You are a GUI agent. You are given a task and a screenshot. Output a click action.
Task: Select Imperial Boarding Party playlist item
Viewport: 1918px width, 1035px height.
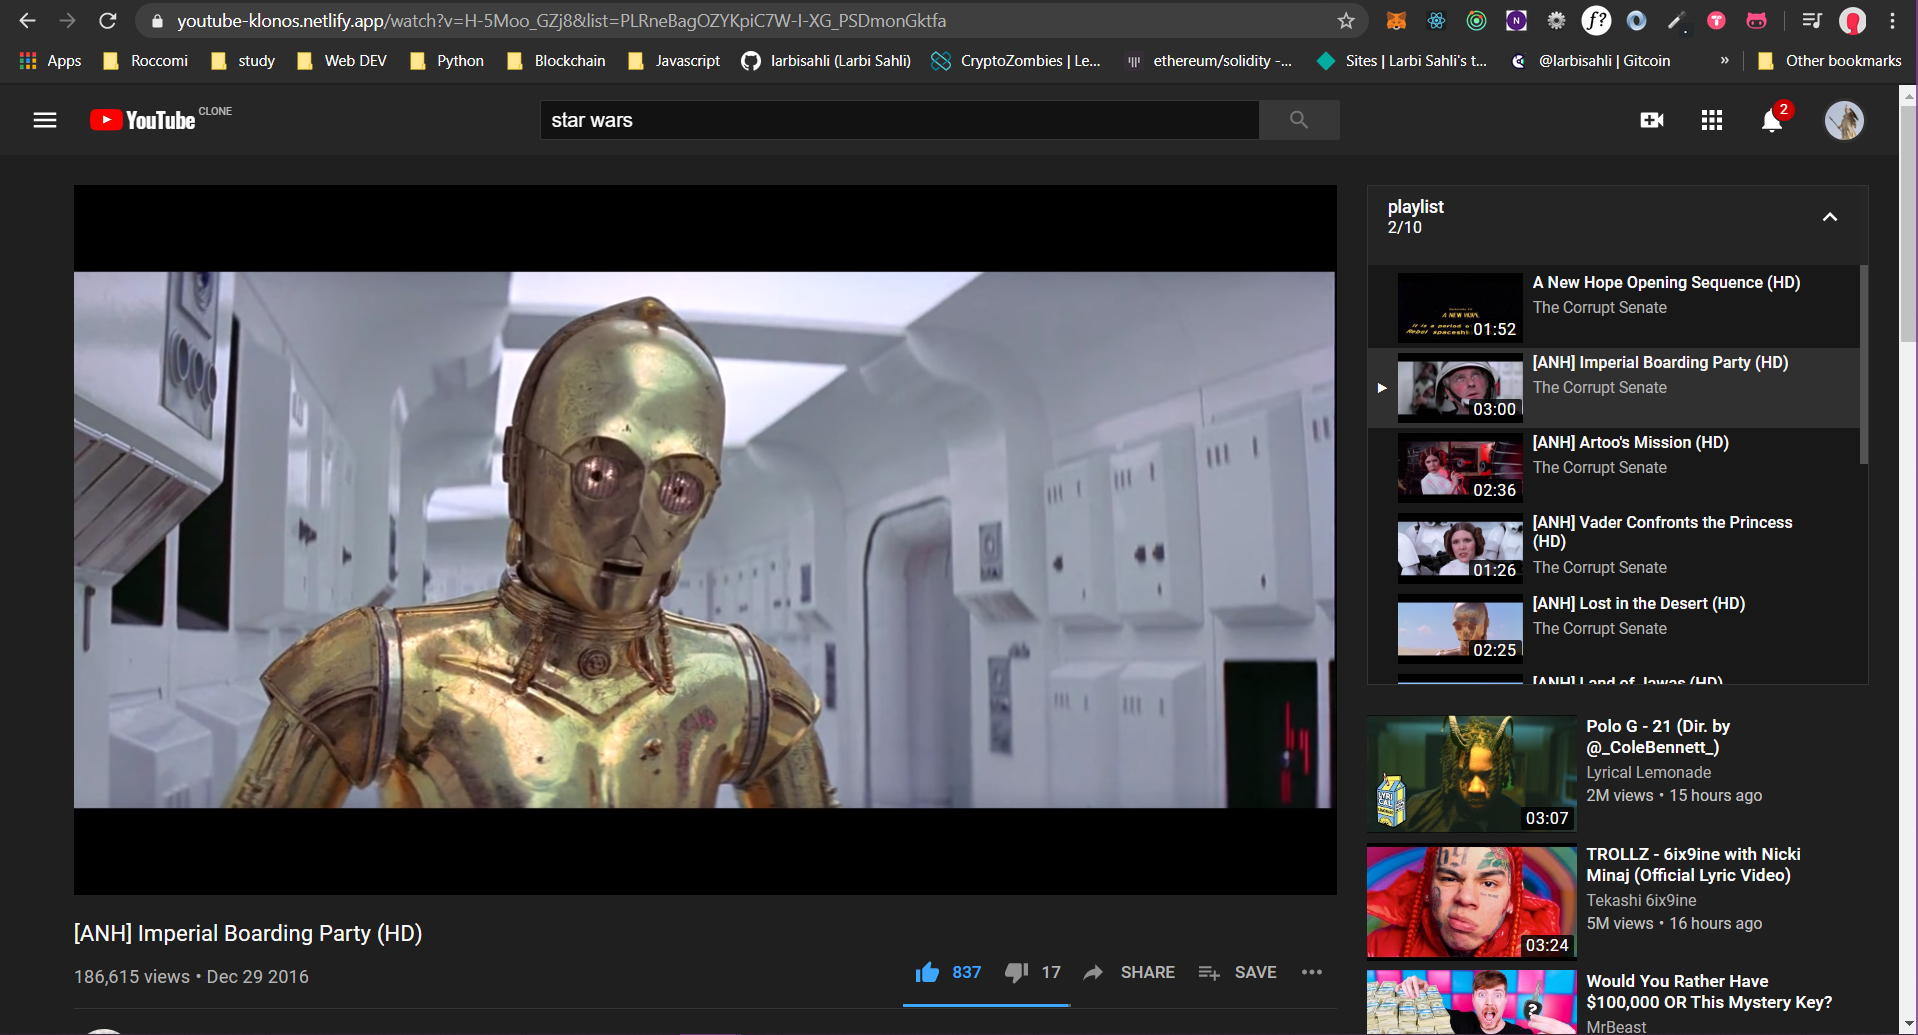pyautogui.click(x=1614, y=388)
